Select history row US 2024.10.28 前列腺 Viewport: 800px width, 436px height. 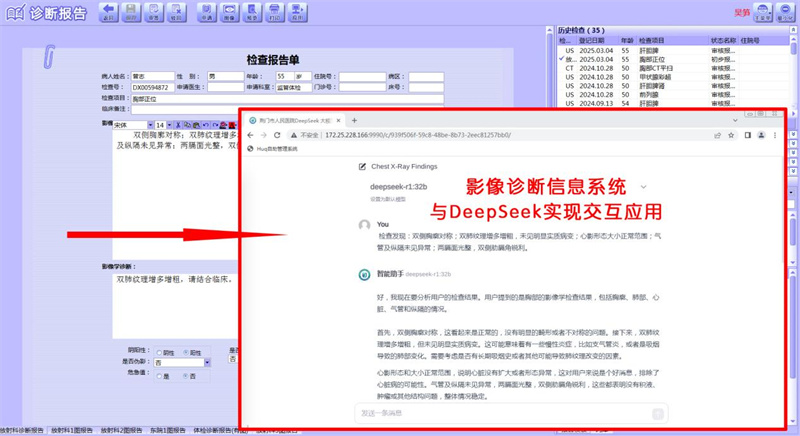coord(673,95)
